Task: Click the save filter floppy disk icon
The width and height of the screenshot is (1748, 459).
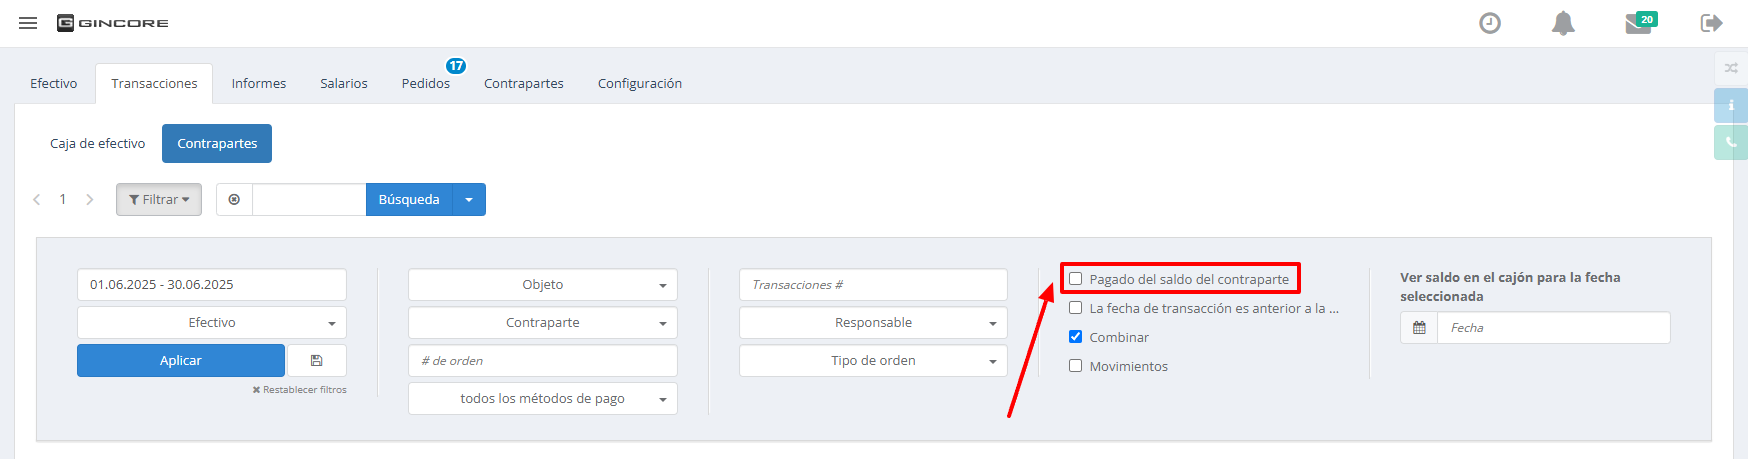Action: [x=317, y=360]
